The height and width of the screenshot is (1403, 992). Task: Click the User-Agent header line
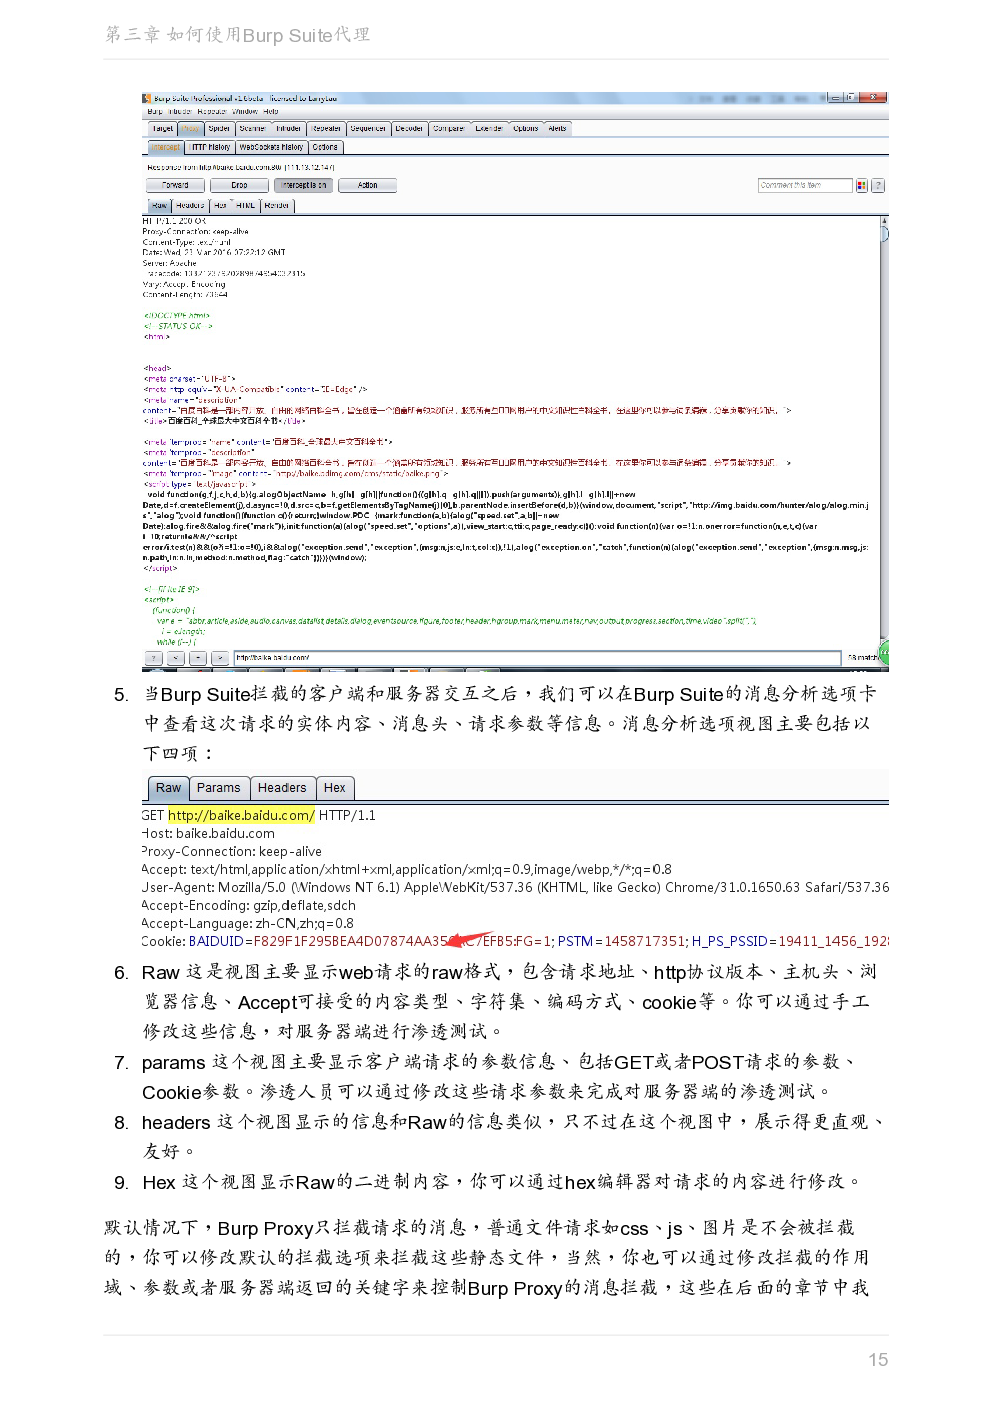(515, 888)
